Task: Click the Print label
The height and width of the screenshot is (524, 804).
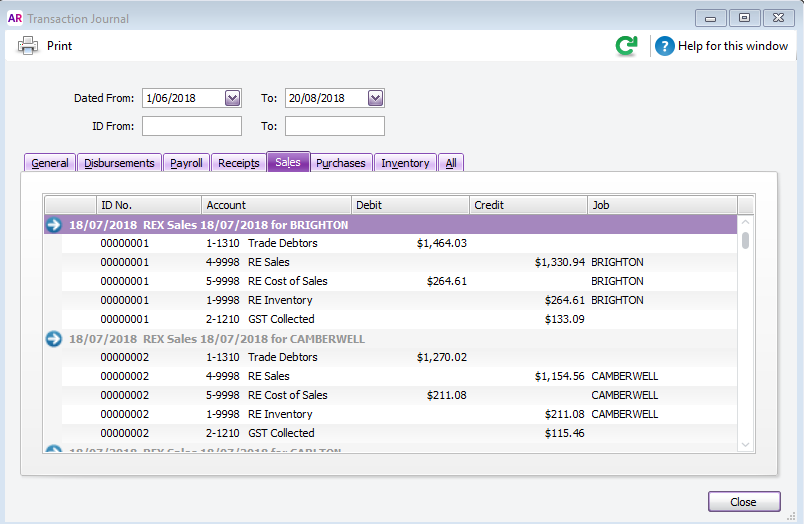Action: (x=59, y=46)
